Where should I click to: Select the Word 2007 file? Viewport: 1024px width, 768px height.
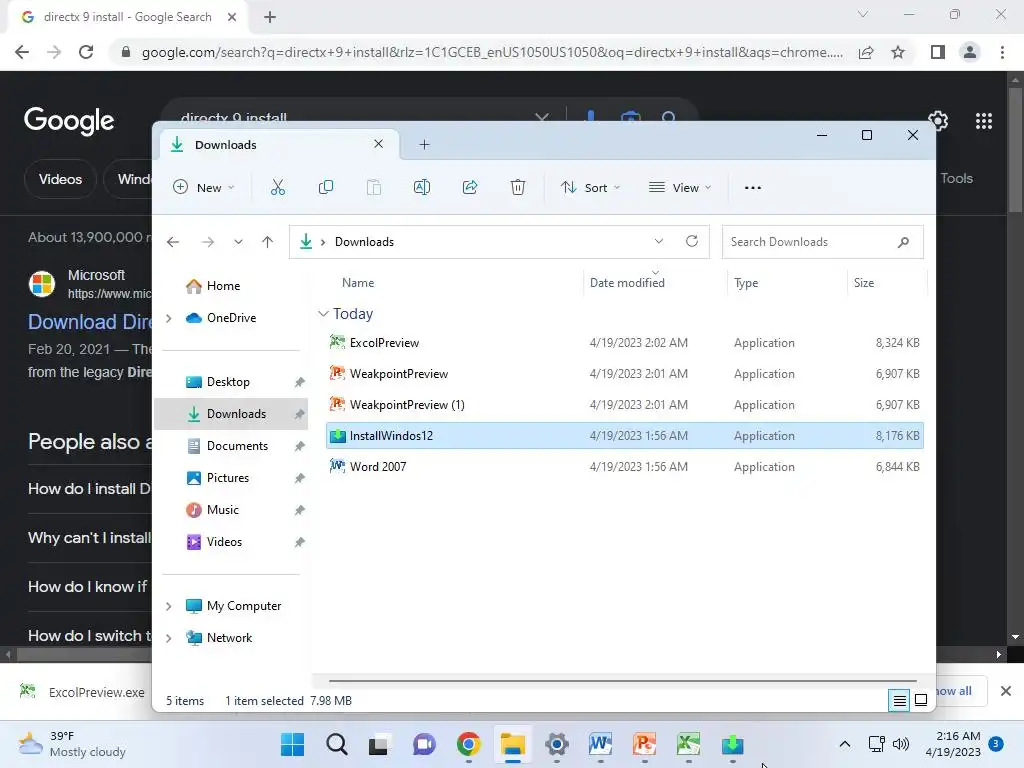[x=624, y=467]
